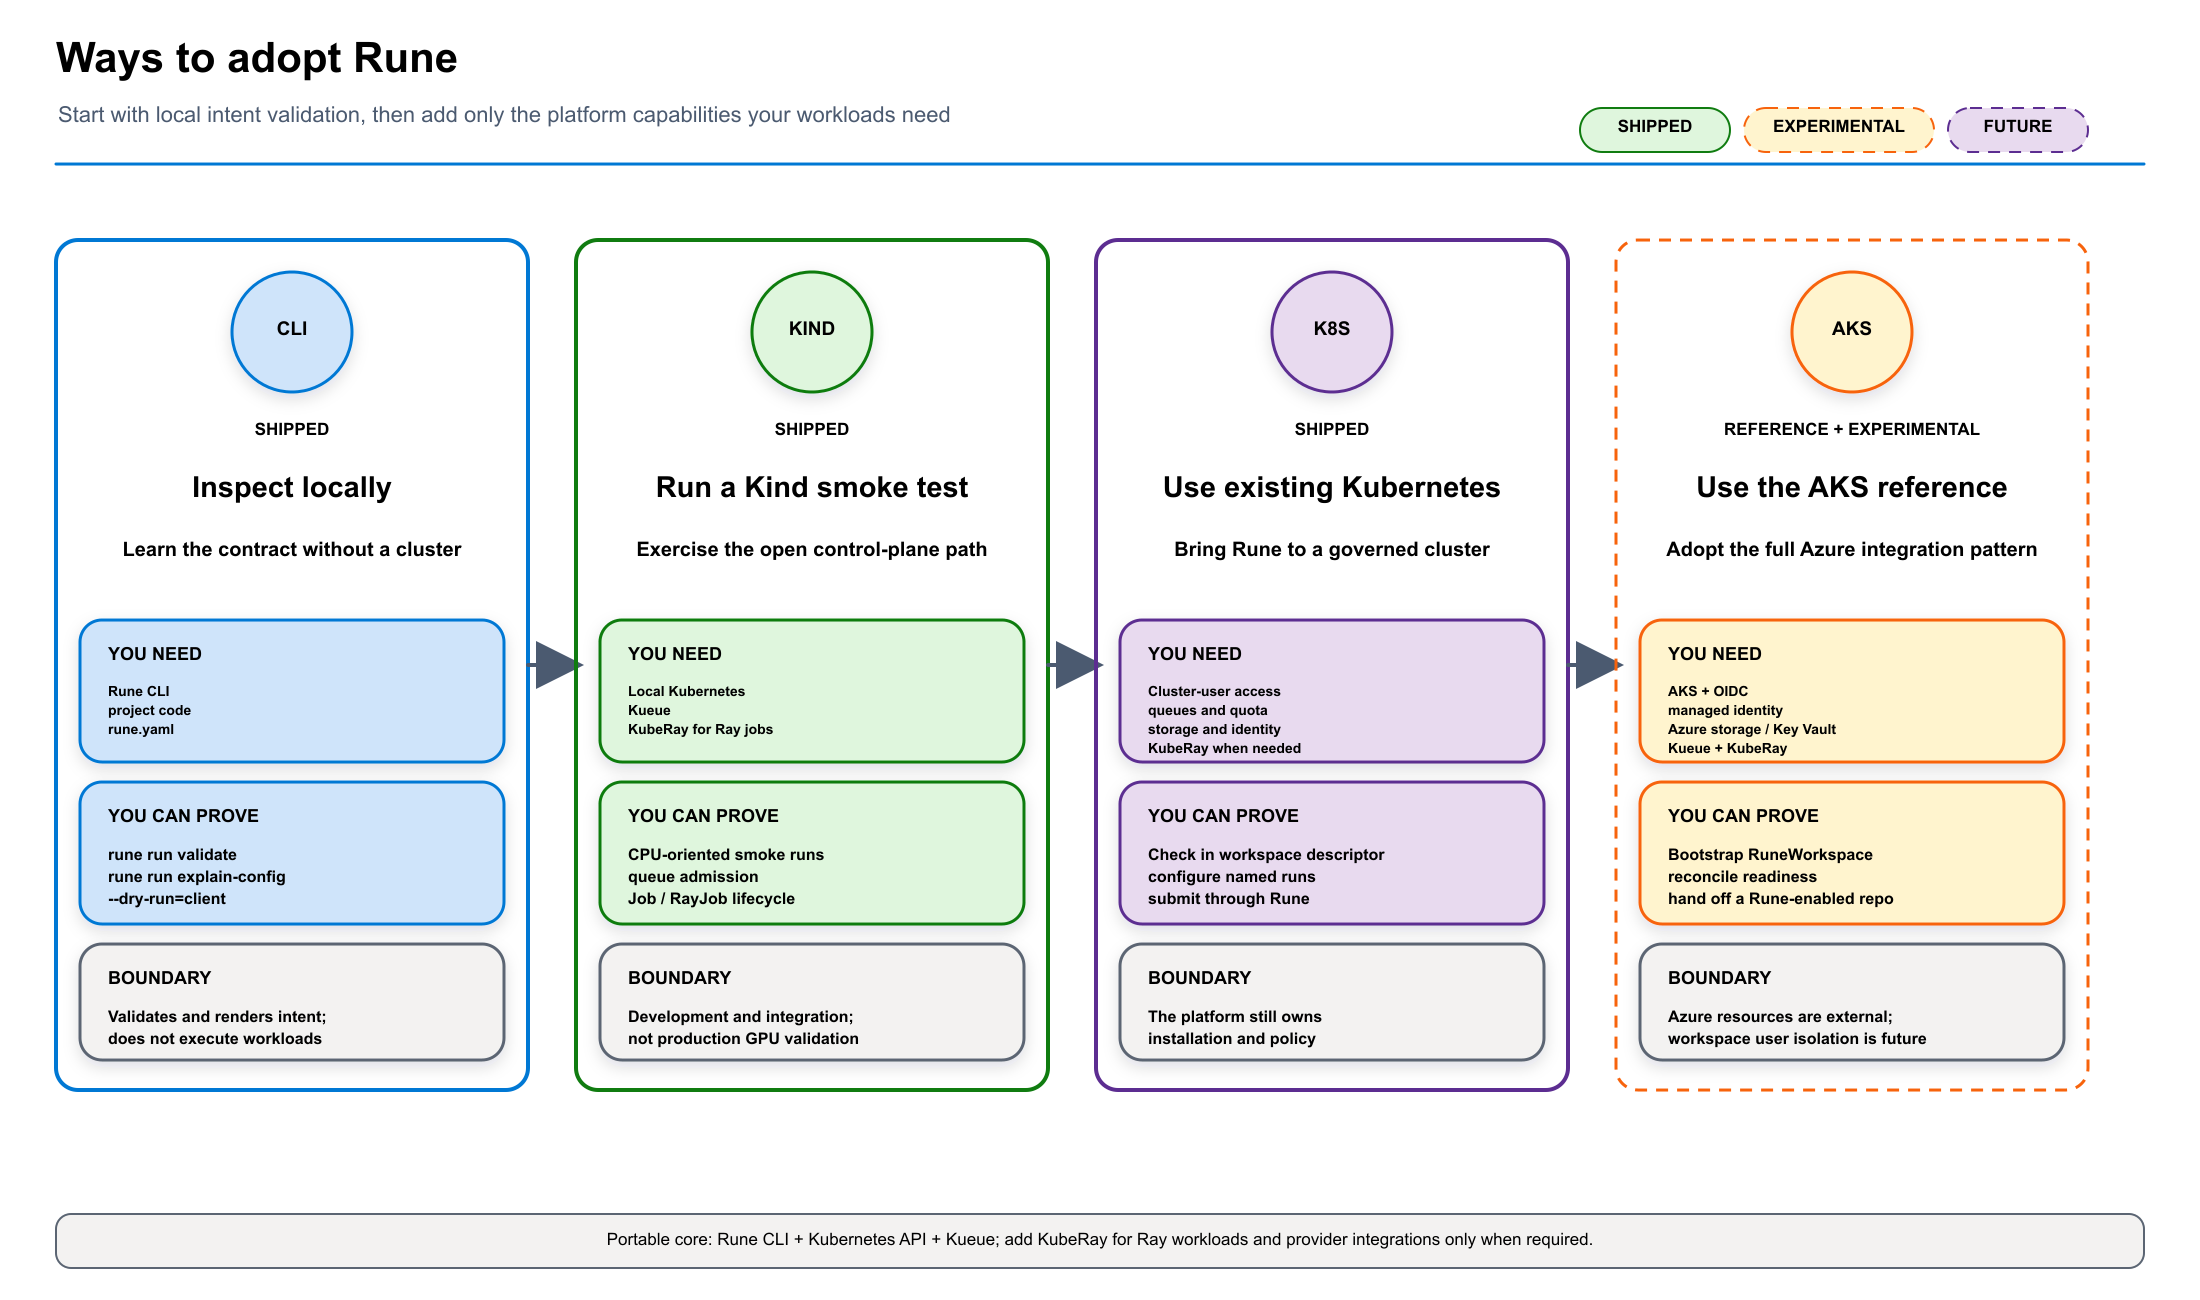Click the EXPERIMENTAL legend pill
2200x1300 pixels.
[1839, 129]
